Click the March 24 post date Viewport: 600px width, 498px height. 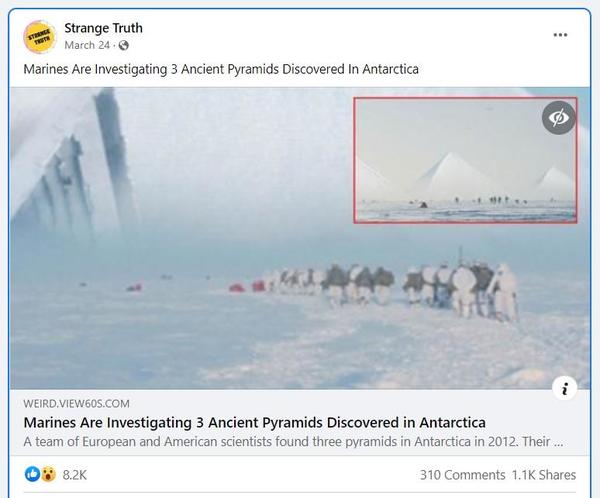[x=87, y=45]
